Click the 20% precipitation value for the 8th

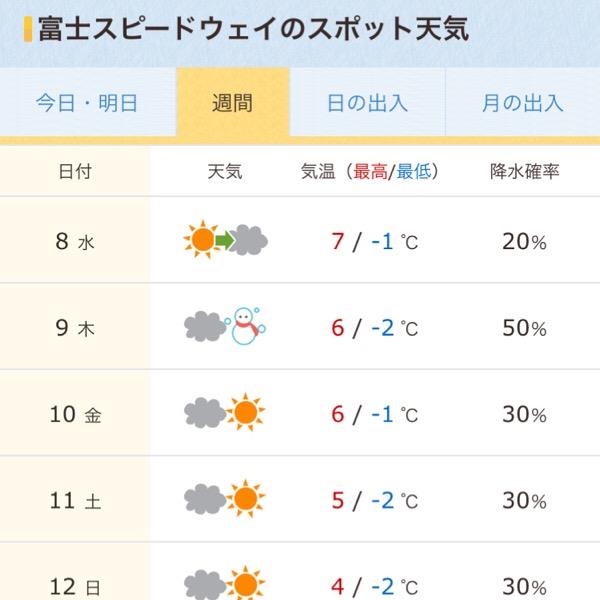pyautogui.click(x=524, y=241)
